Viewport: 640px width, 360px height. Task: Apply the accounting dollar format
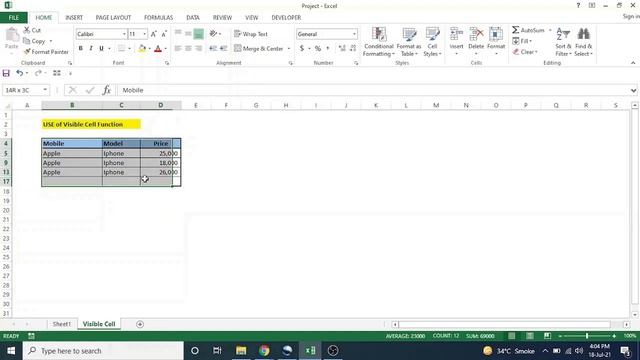pyautogui.click(x=302, y=49)
